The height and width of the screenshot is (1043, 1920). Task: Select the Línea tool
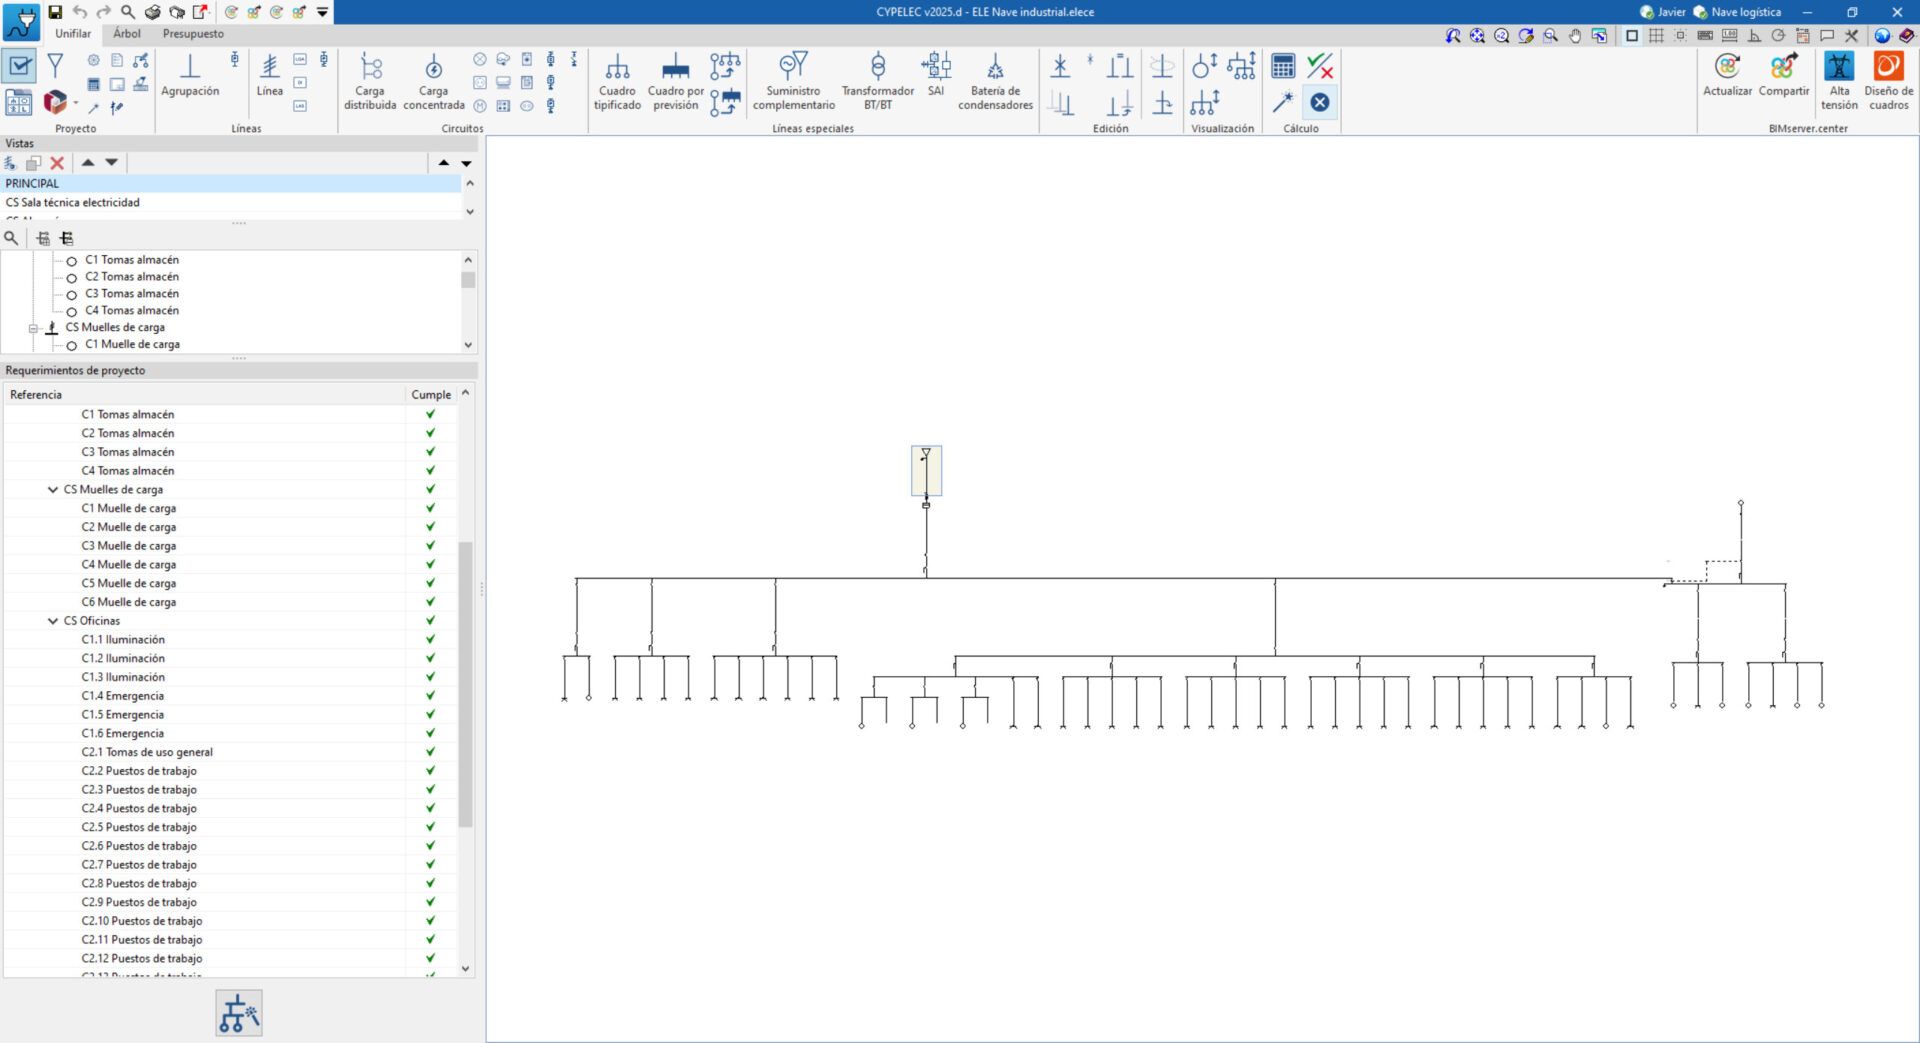(x=269, y=75)
